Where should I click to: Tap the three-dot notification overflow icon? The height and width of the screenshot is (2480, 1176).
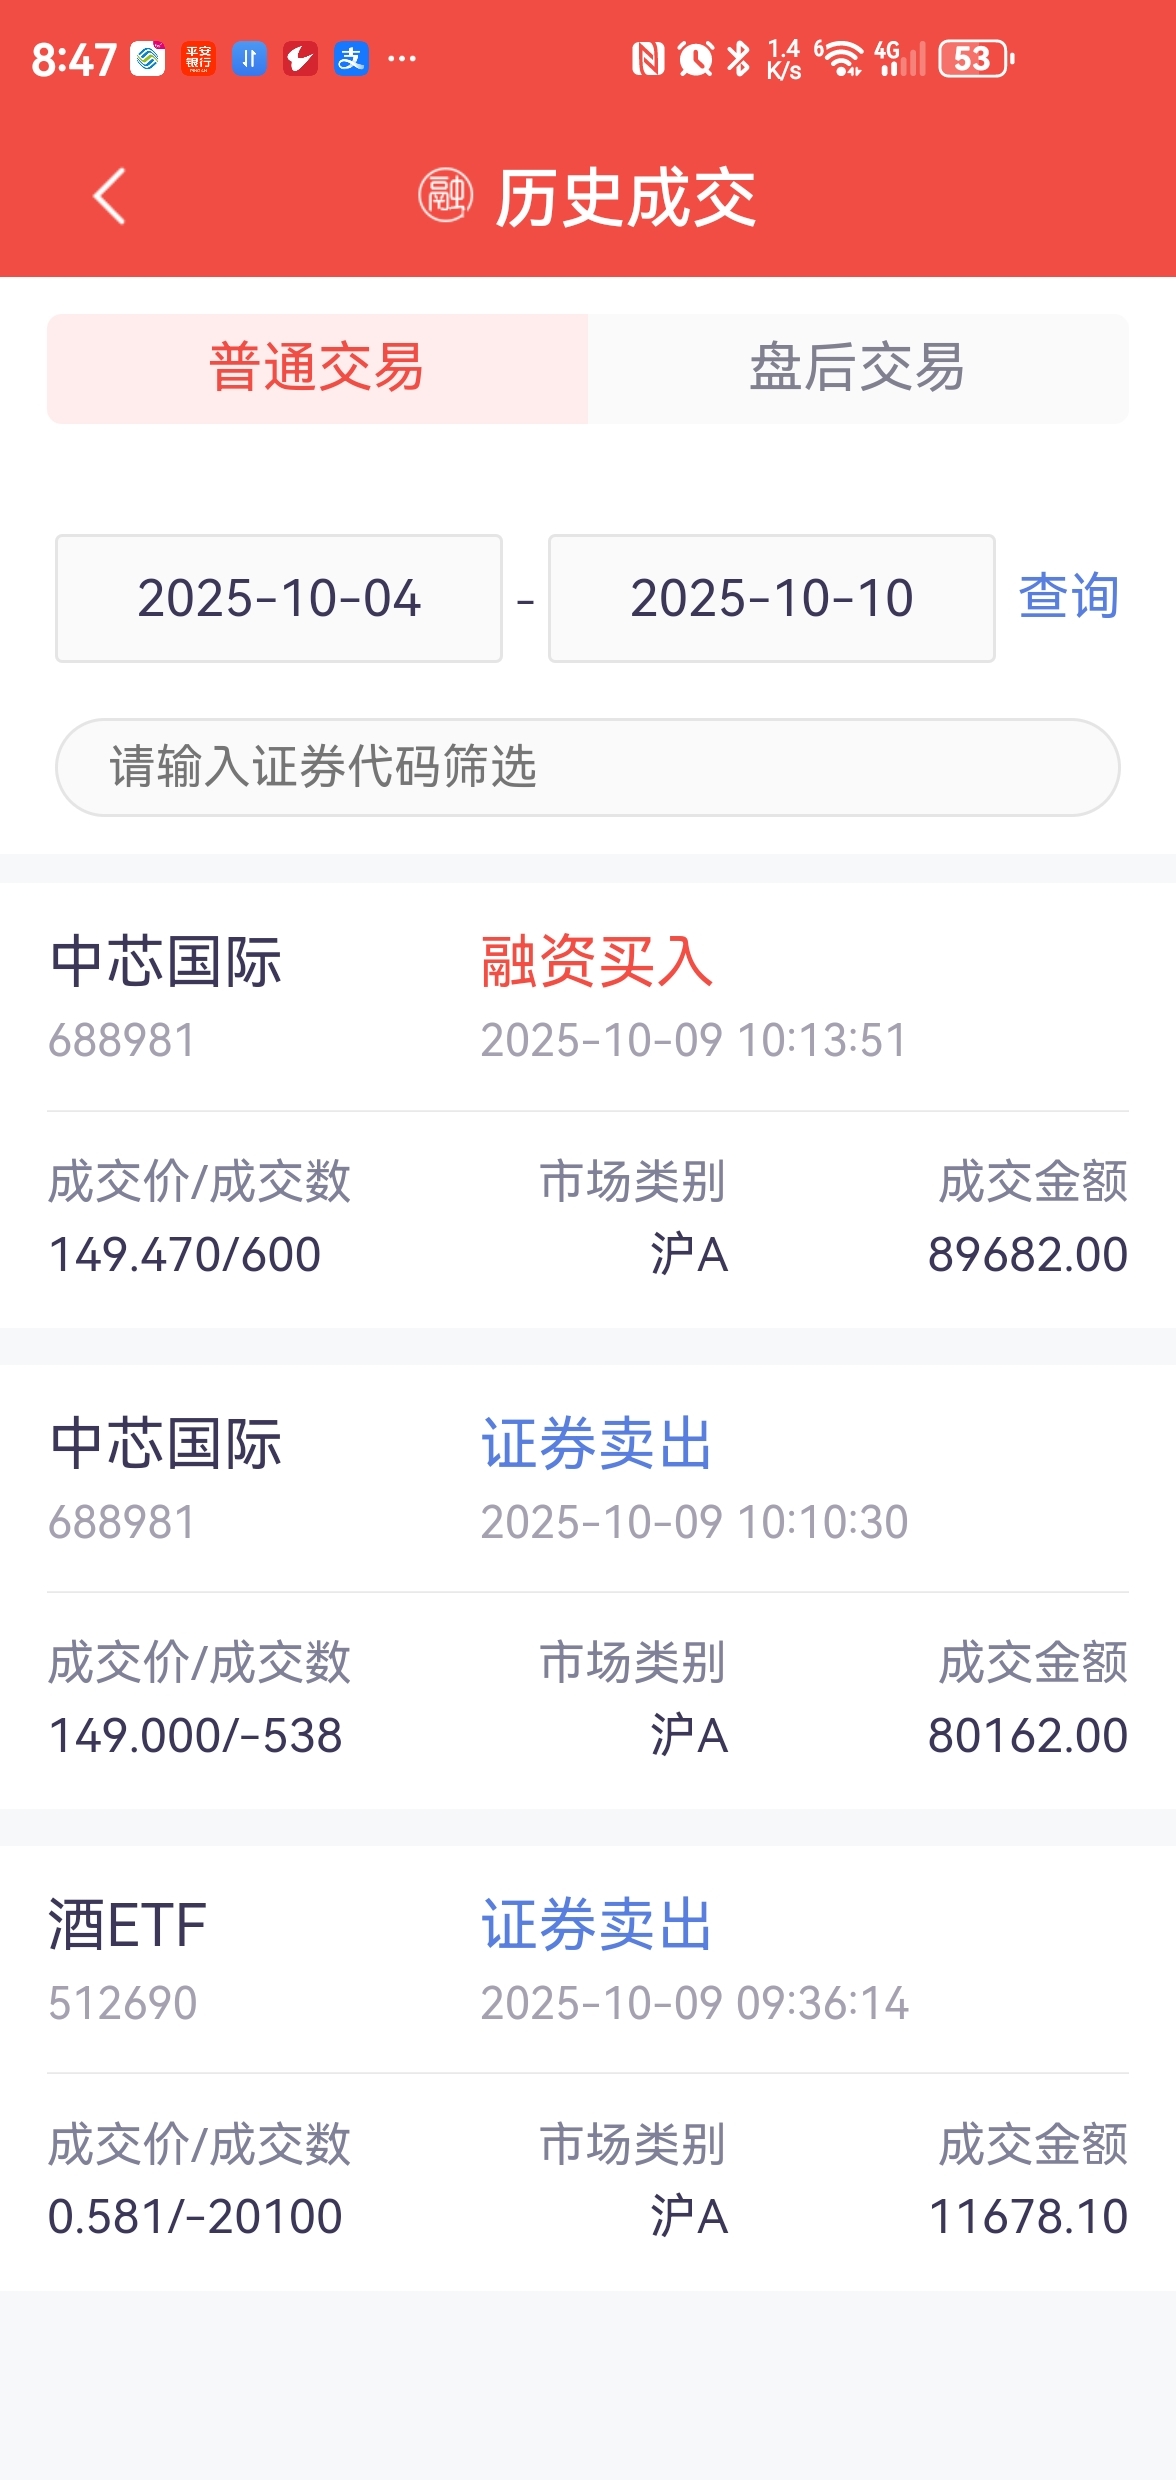tap(402, 59)
